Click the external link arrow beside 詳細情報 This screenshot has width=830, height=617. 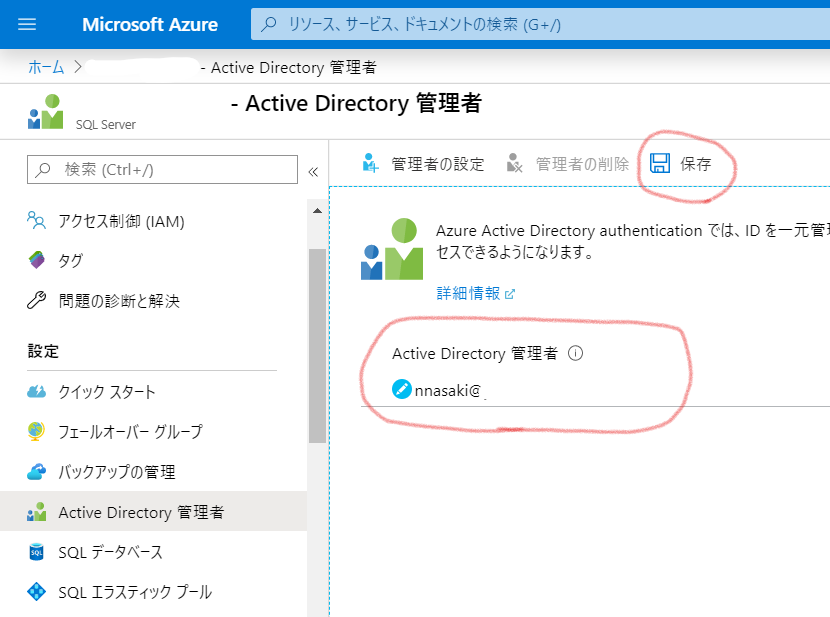(x=510, y=294)
